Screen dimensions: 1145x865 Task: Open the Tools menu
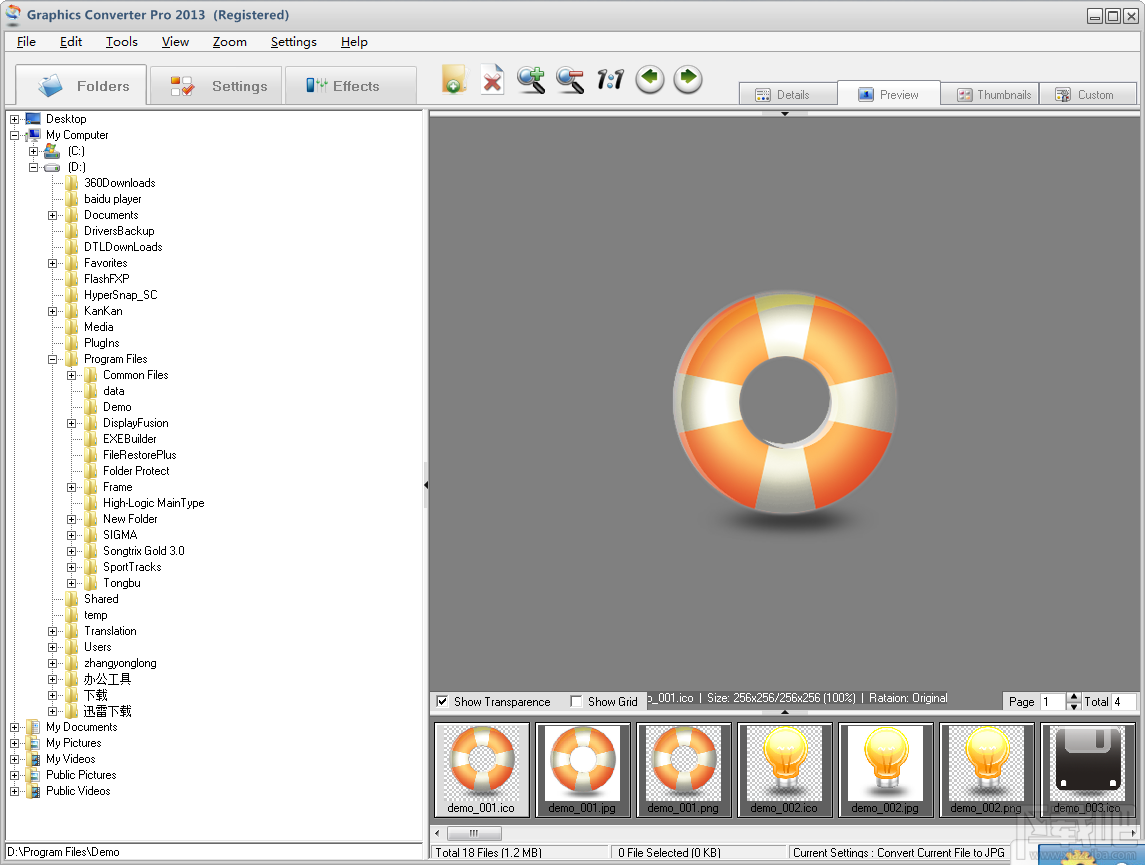[x=122, y=42]
